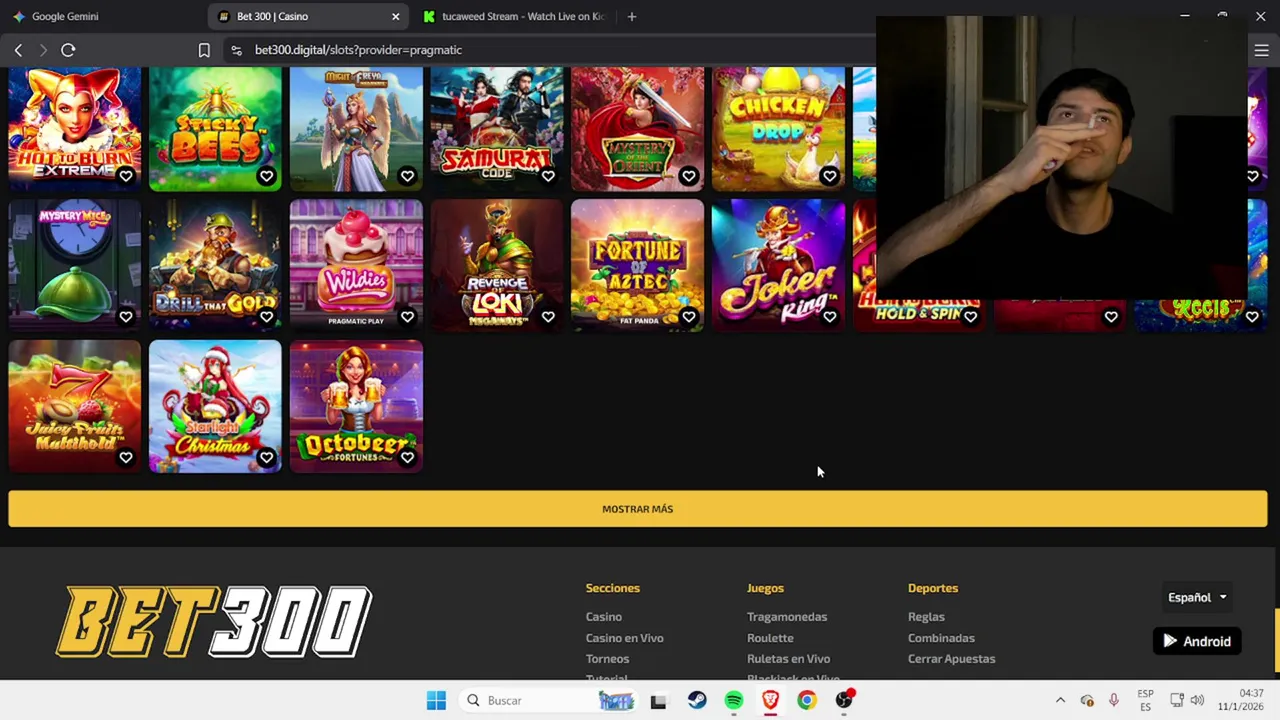Open Spotify from the taskbar

734,701
